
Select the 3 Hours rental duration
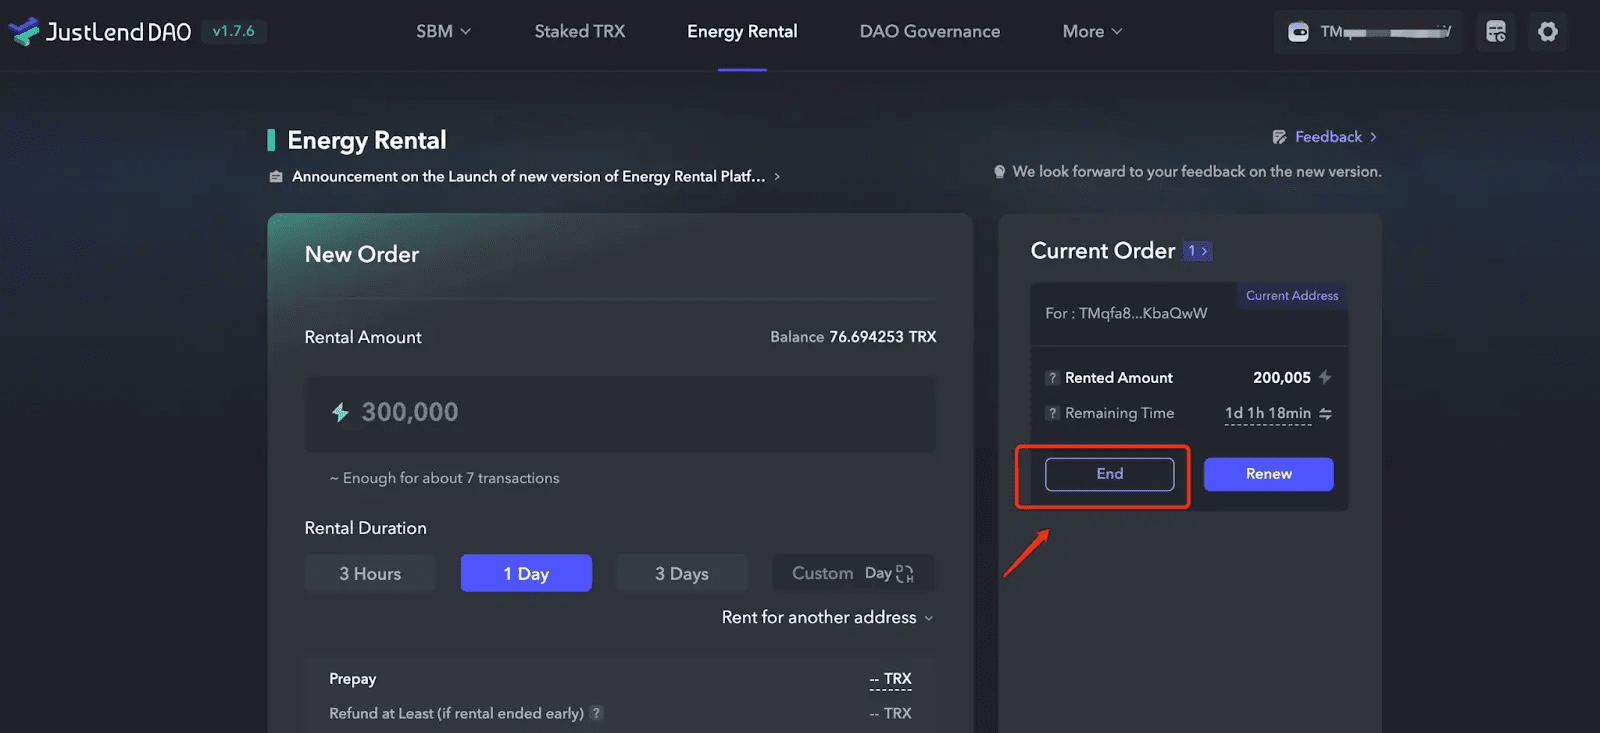coord(370,573)
